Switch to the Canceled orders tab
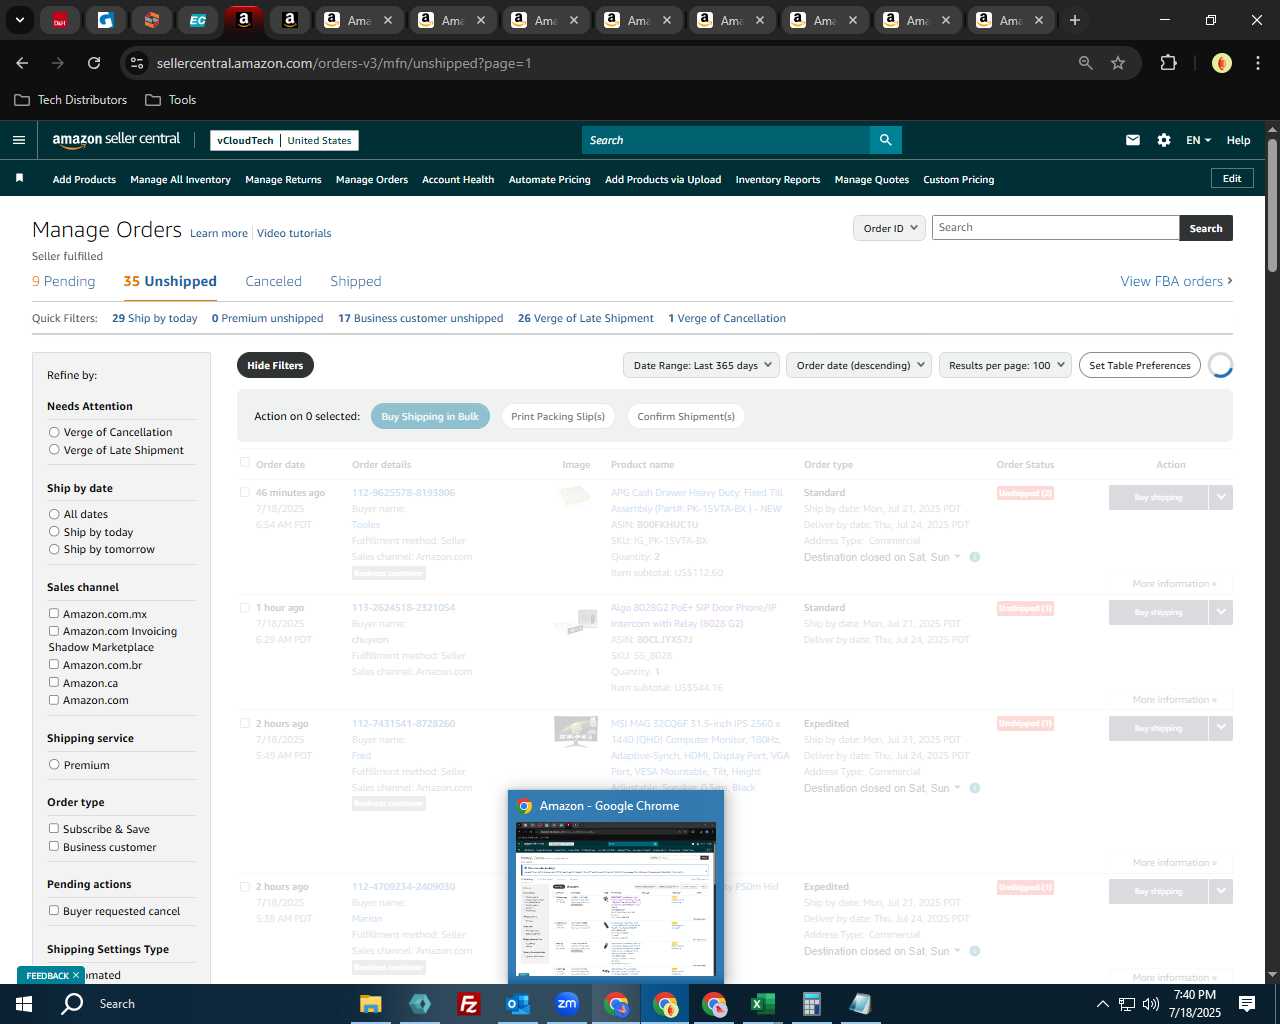Screen dimensions: 1280x1024 tap(273, 281)
